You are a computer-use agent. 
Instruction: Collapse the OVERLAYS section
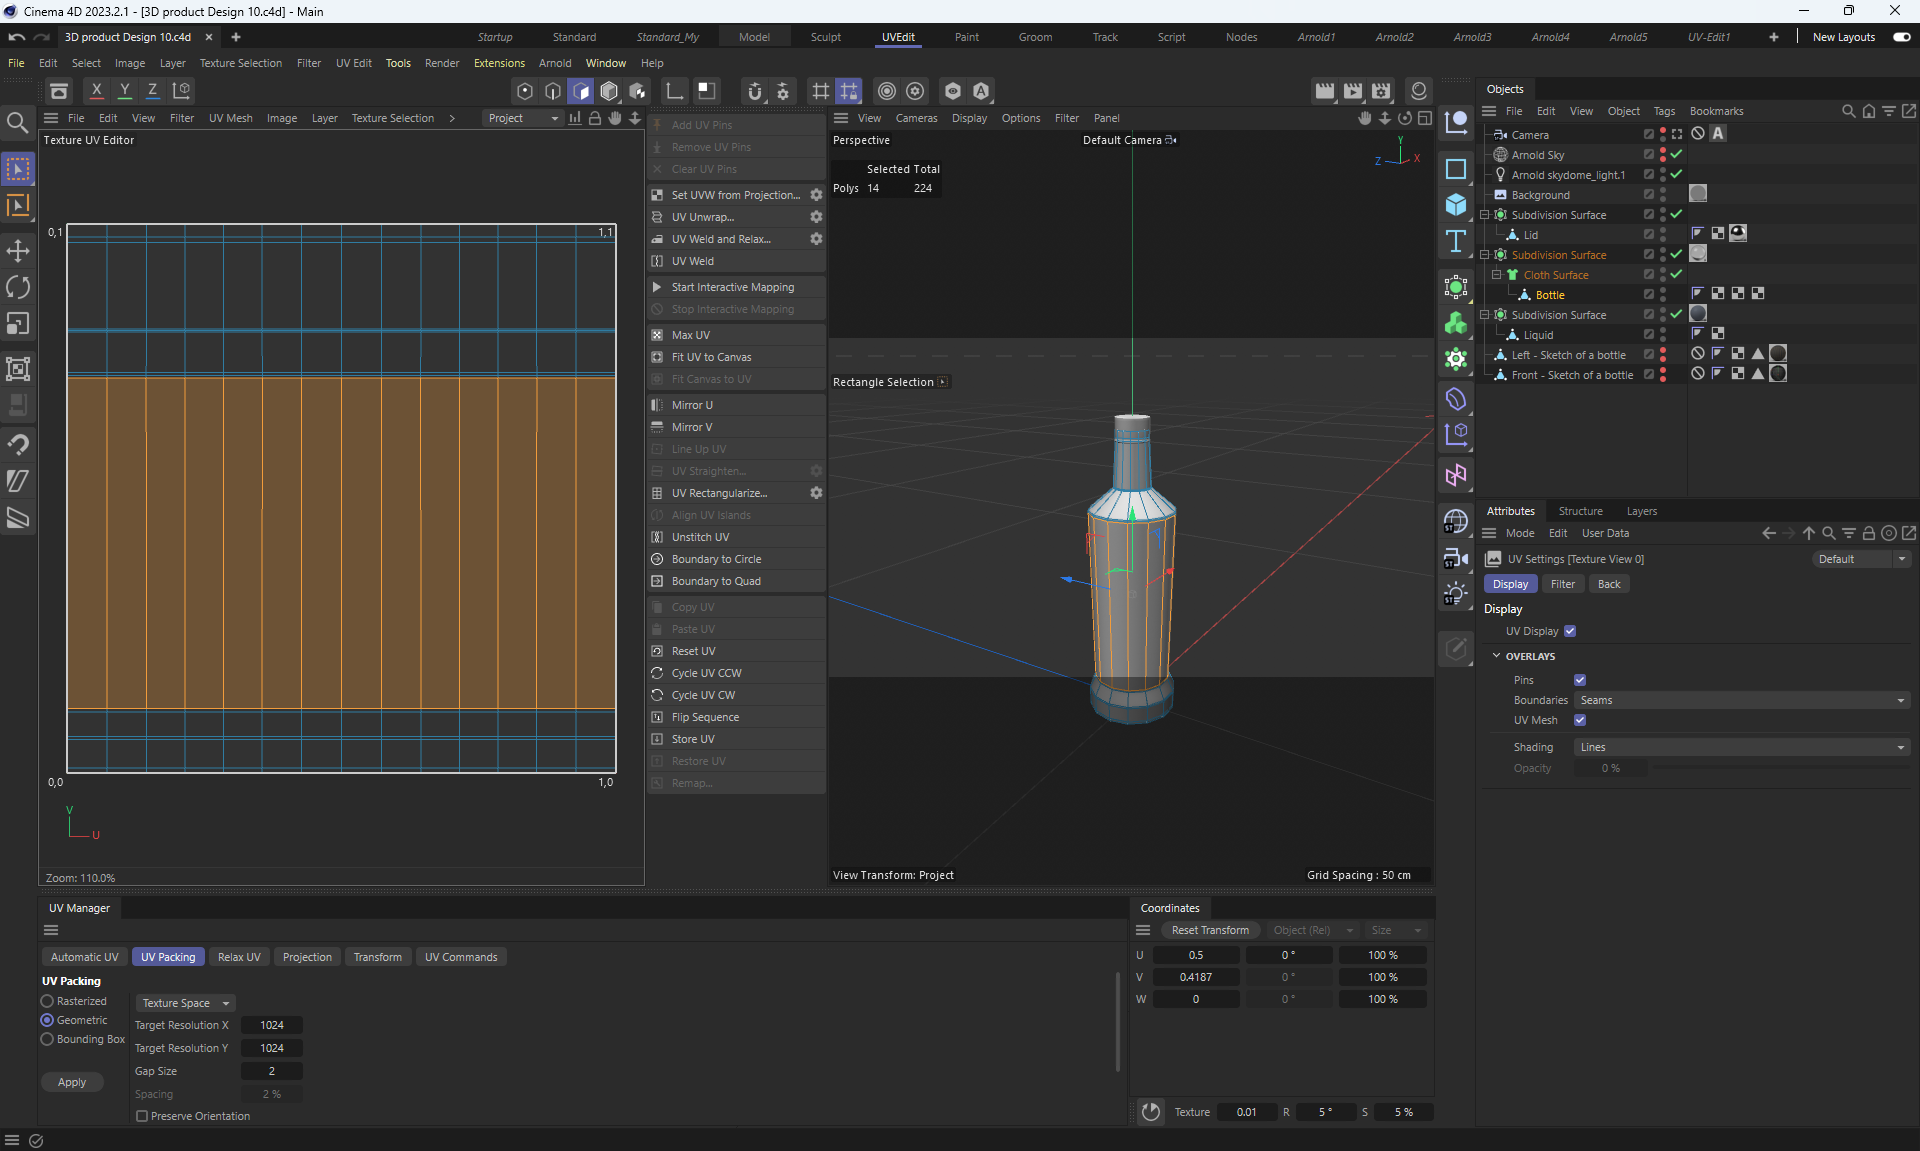[x=1497, y=656]
